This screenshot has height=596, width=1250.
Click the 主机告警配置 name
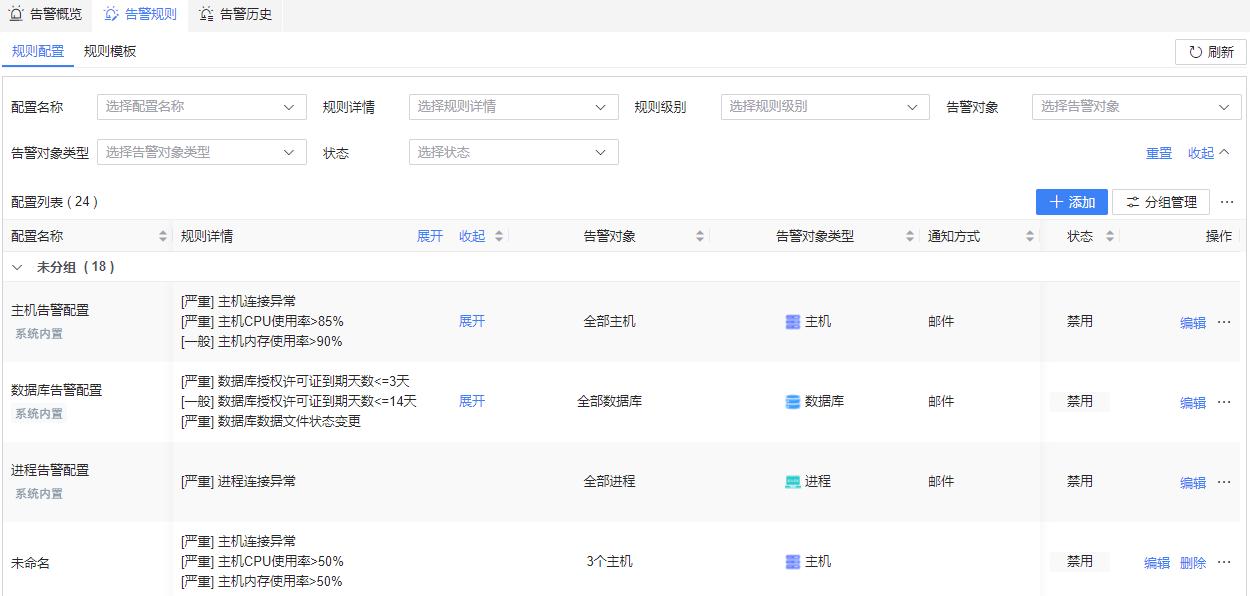point(50,311)
